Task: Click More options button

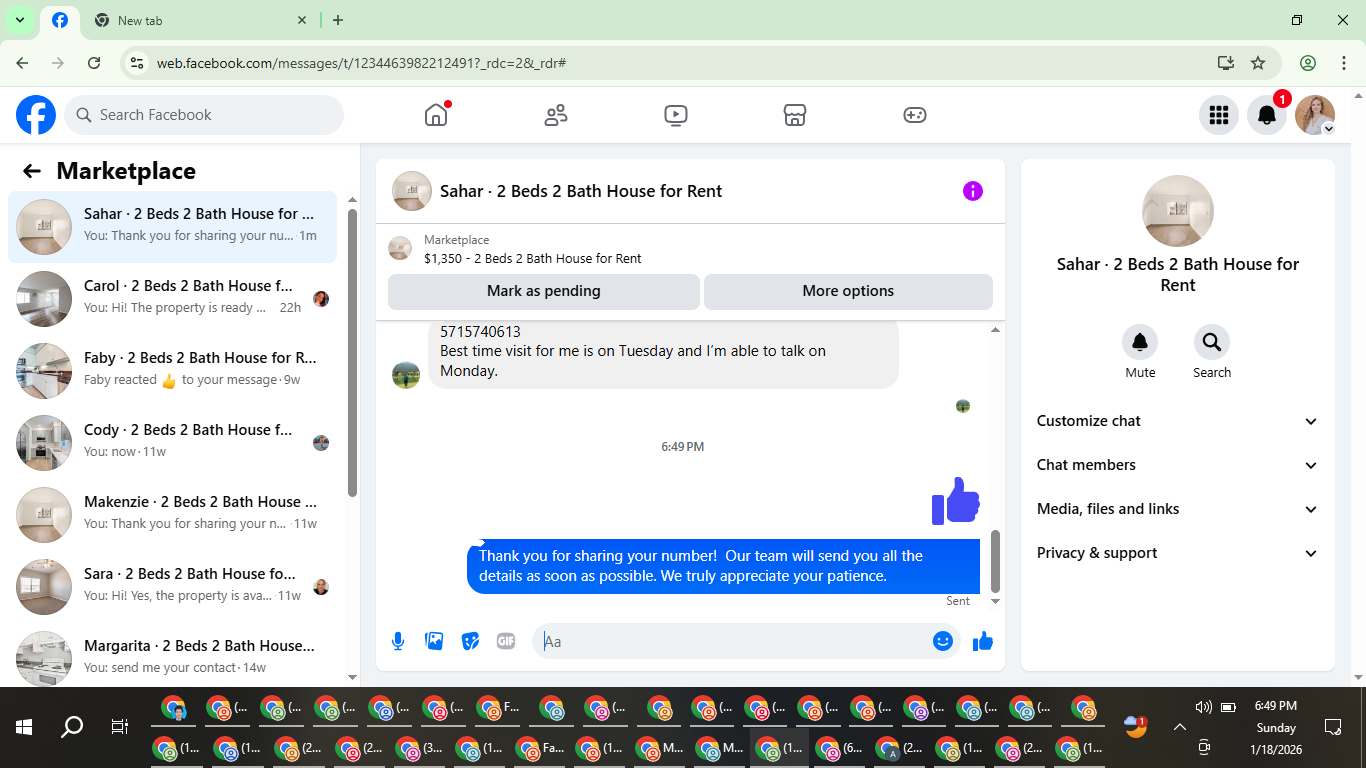Action: click(848, 291)
